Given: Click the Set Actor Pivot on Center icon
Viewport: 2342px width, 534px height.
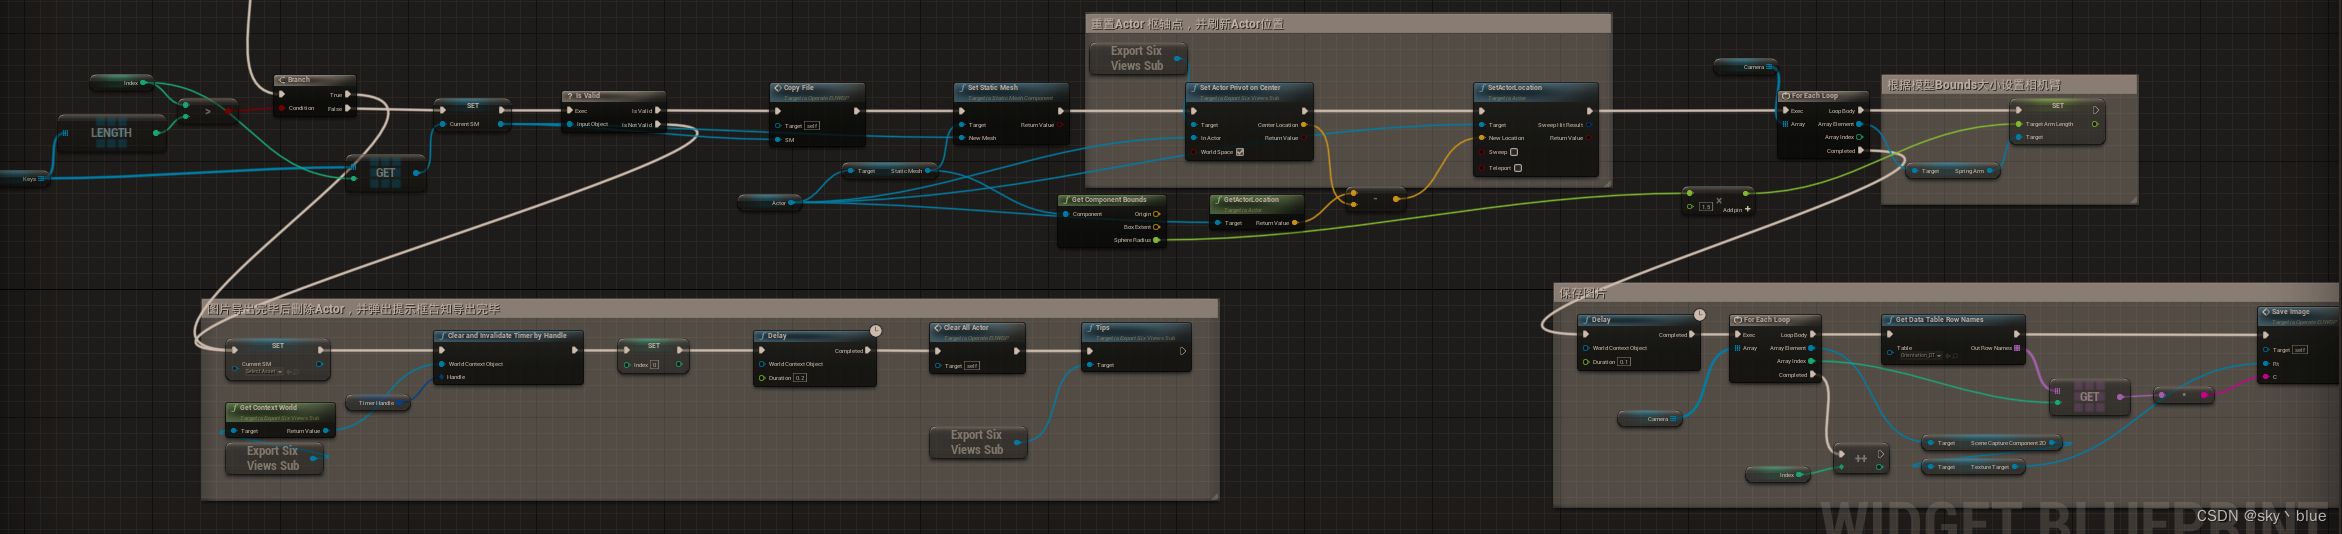Looking at the screenshot, I should [1194, 88].
